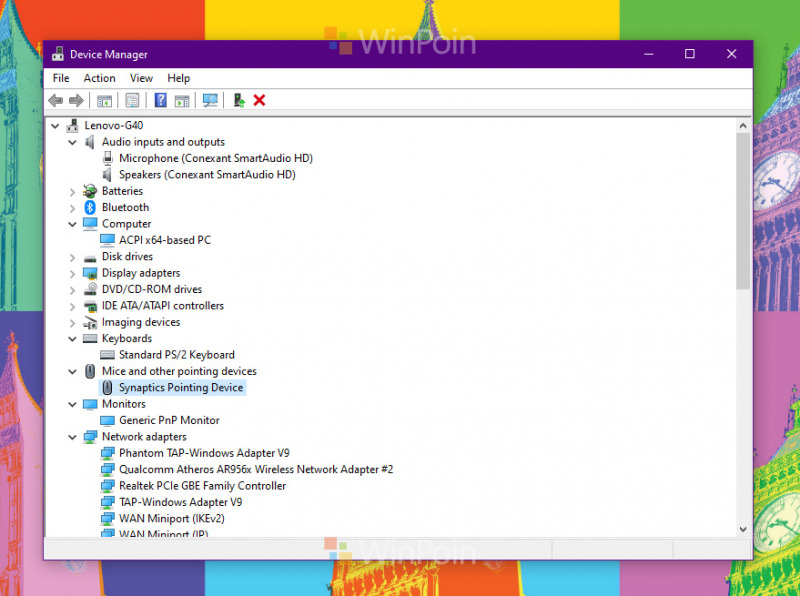Click the Batteries category icon
The height and width of the screenshot is (596, 800).
pos(90,191)
